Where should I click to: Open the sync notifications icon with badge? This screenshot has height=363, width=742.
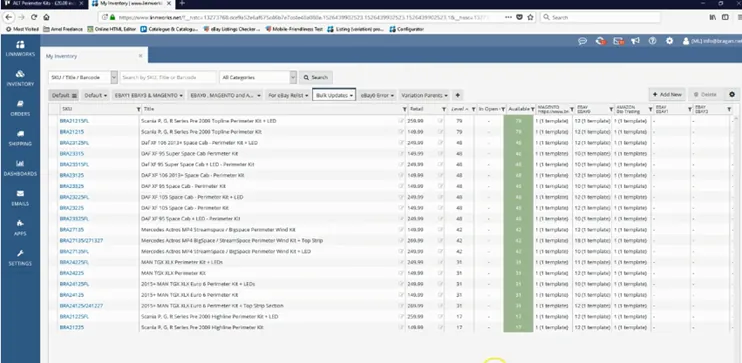(x=601, y=41)
